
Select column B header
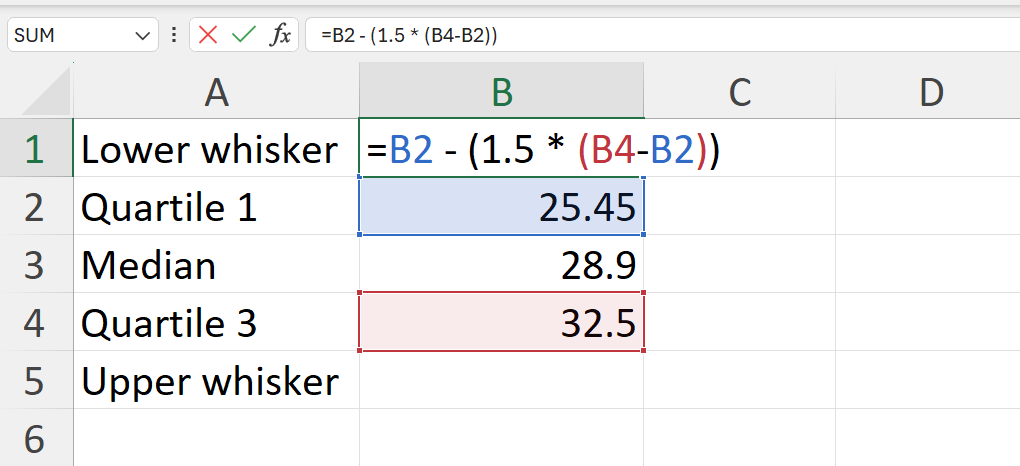[502, 91]
